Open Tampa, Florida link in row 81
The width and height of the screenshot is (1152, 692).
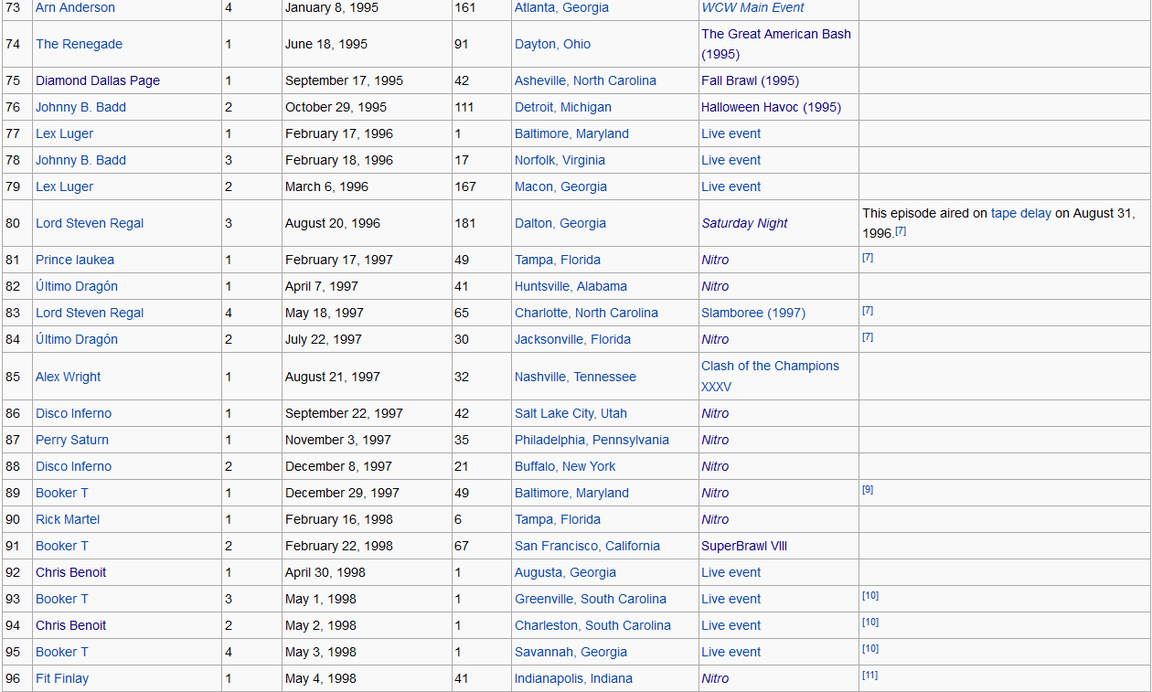point(558,260)
